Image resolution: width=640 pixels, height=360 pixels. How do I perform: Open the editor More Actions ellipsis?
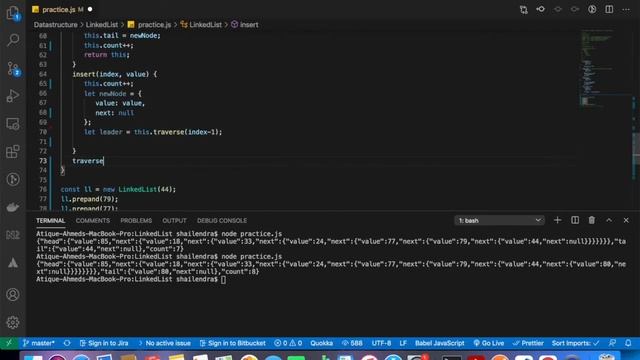[x=626, y=9]
